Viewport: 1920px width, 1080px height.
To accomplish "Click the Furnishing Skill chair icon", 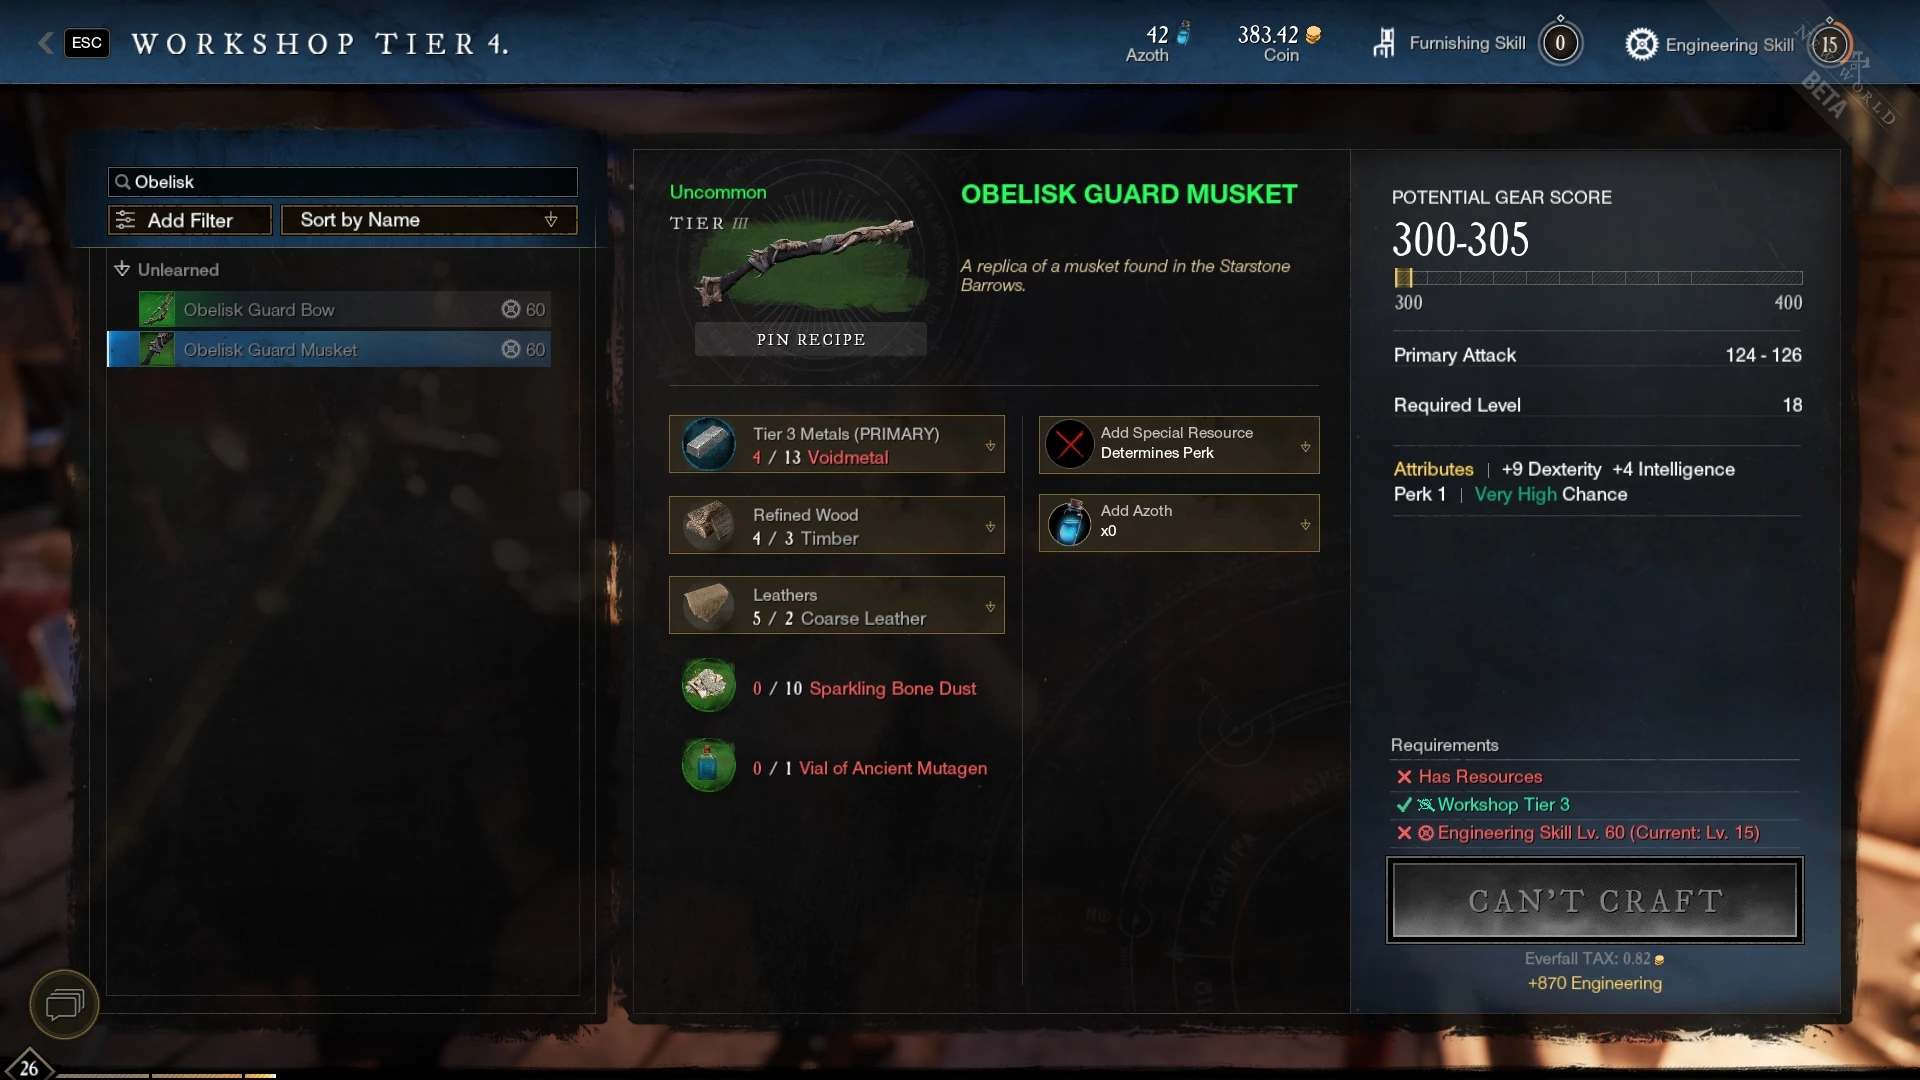I will pos(1384,43).
